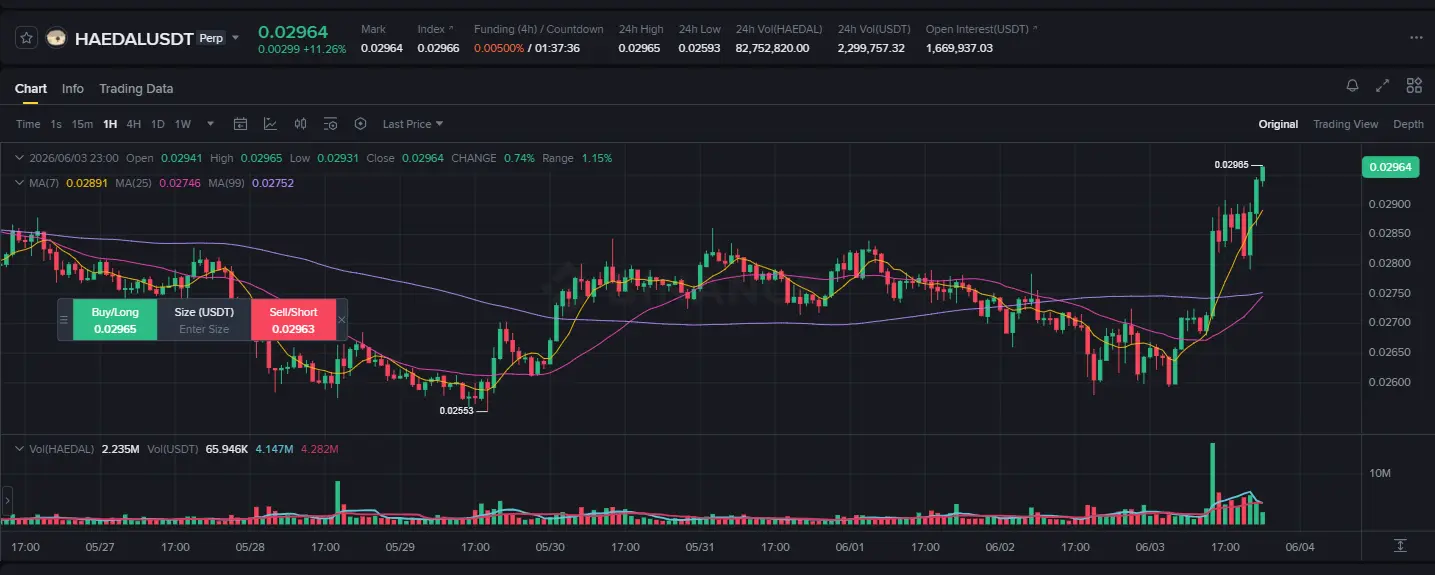Switch chart mode to Trading View
The image size is (1435, 575).
1345,124
